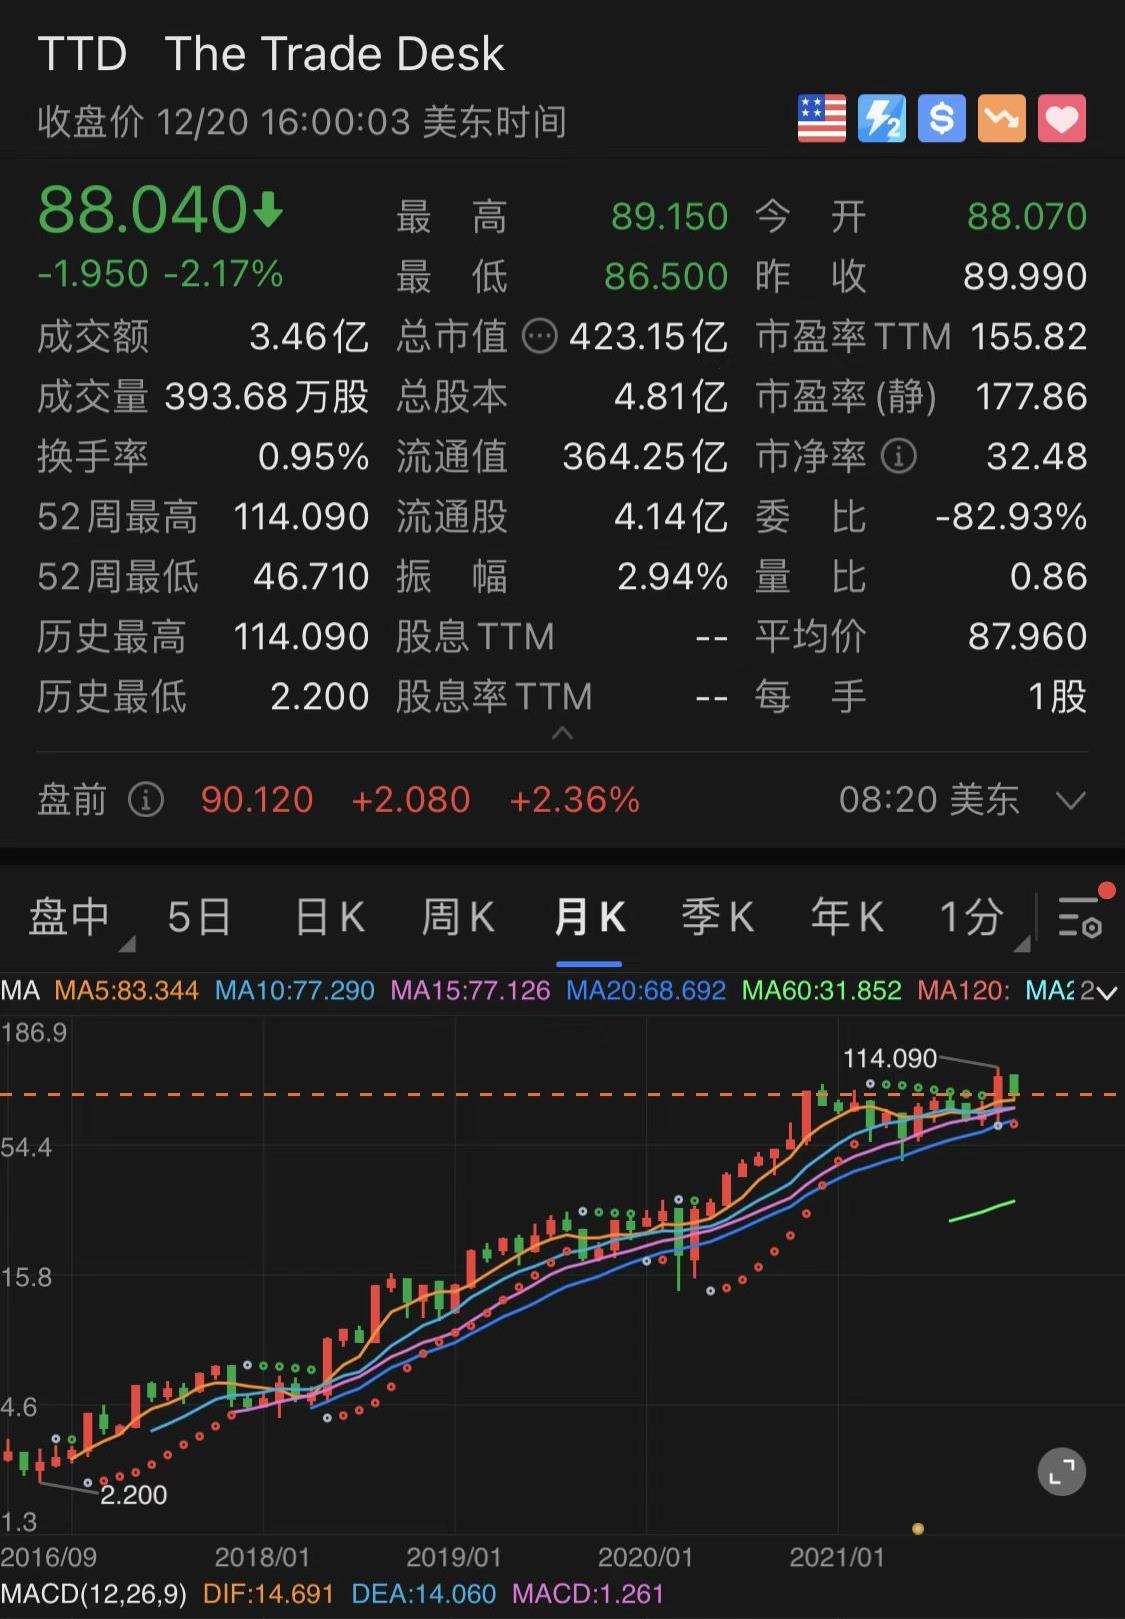Tap the pre-market change +2.36%
The image size is (1125, 1619).
coord(574,800)
